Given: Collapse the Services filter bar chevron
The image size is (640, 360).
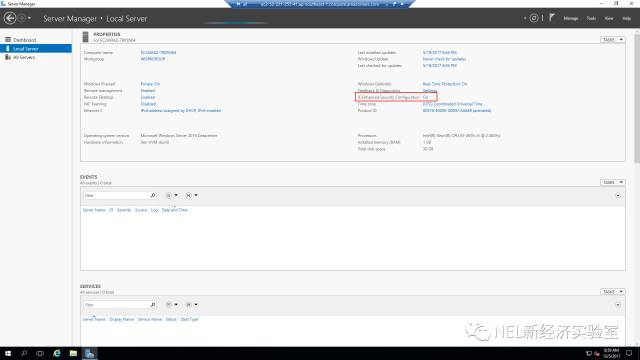Looking at the screenshot, I should [618, 305].
